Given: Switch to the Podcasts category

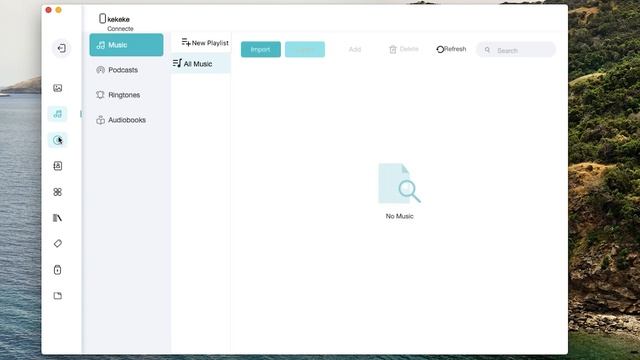Looking at the screenshot, I should 126,70.
